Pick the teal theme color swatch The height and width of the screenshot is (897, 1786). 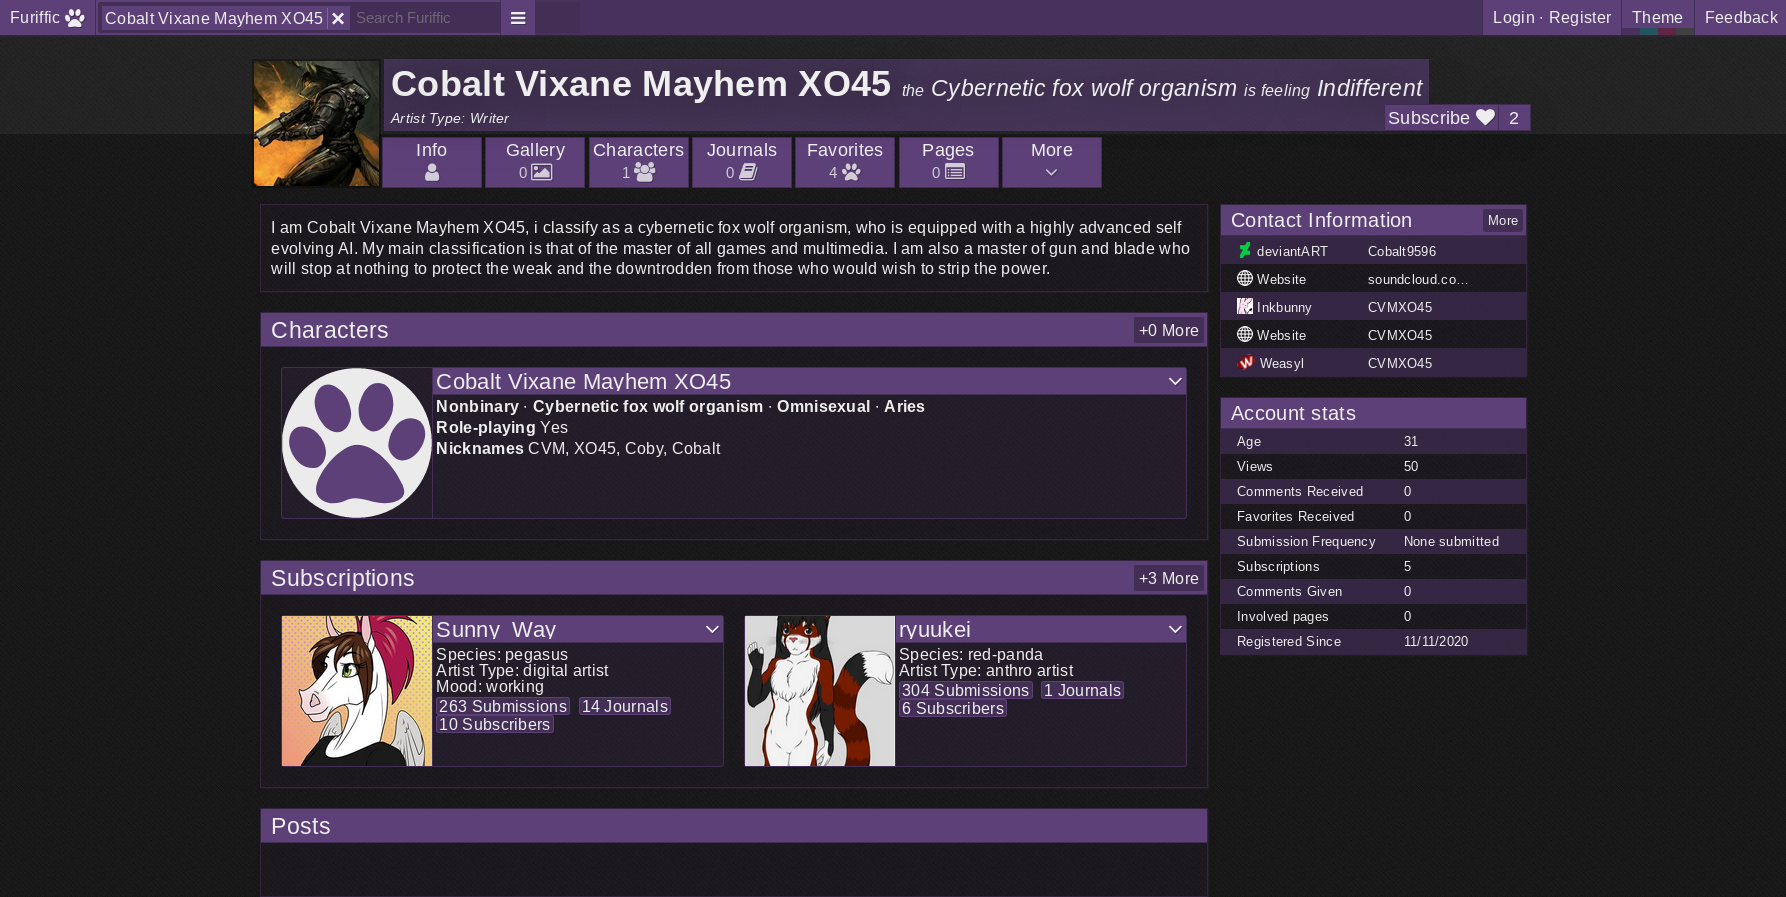click(x=1648, y=31)
